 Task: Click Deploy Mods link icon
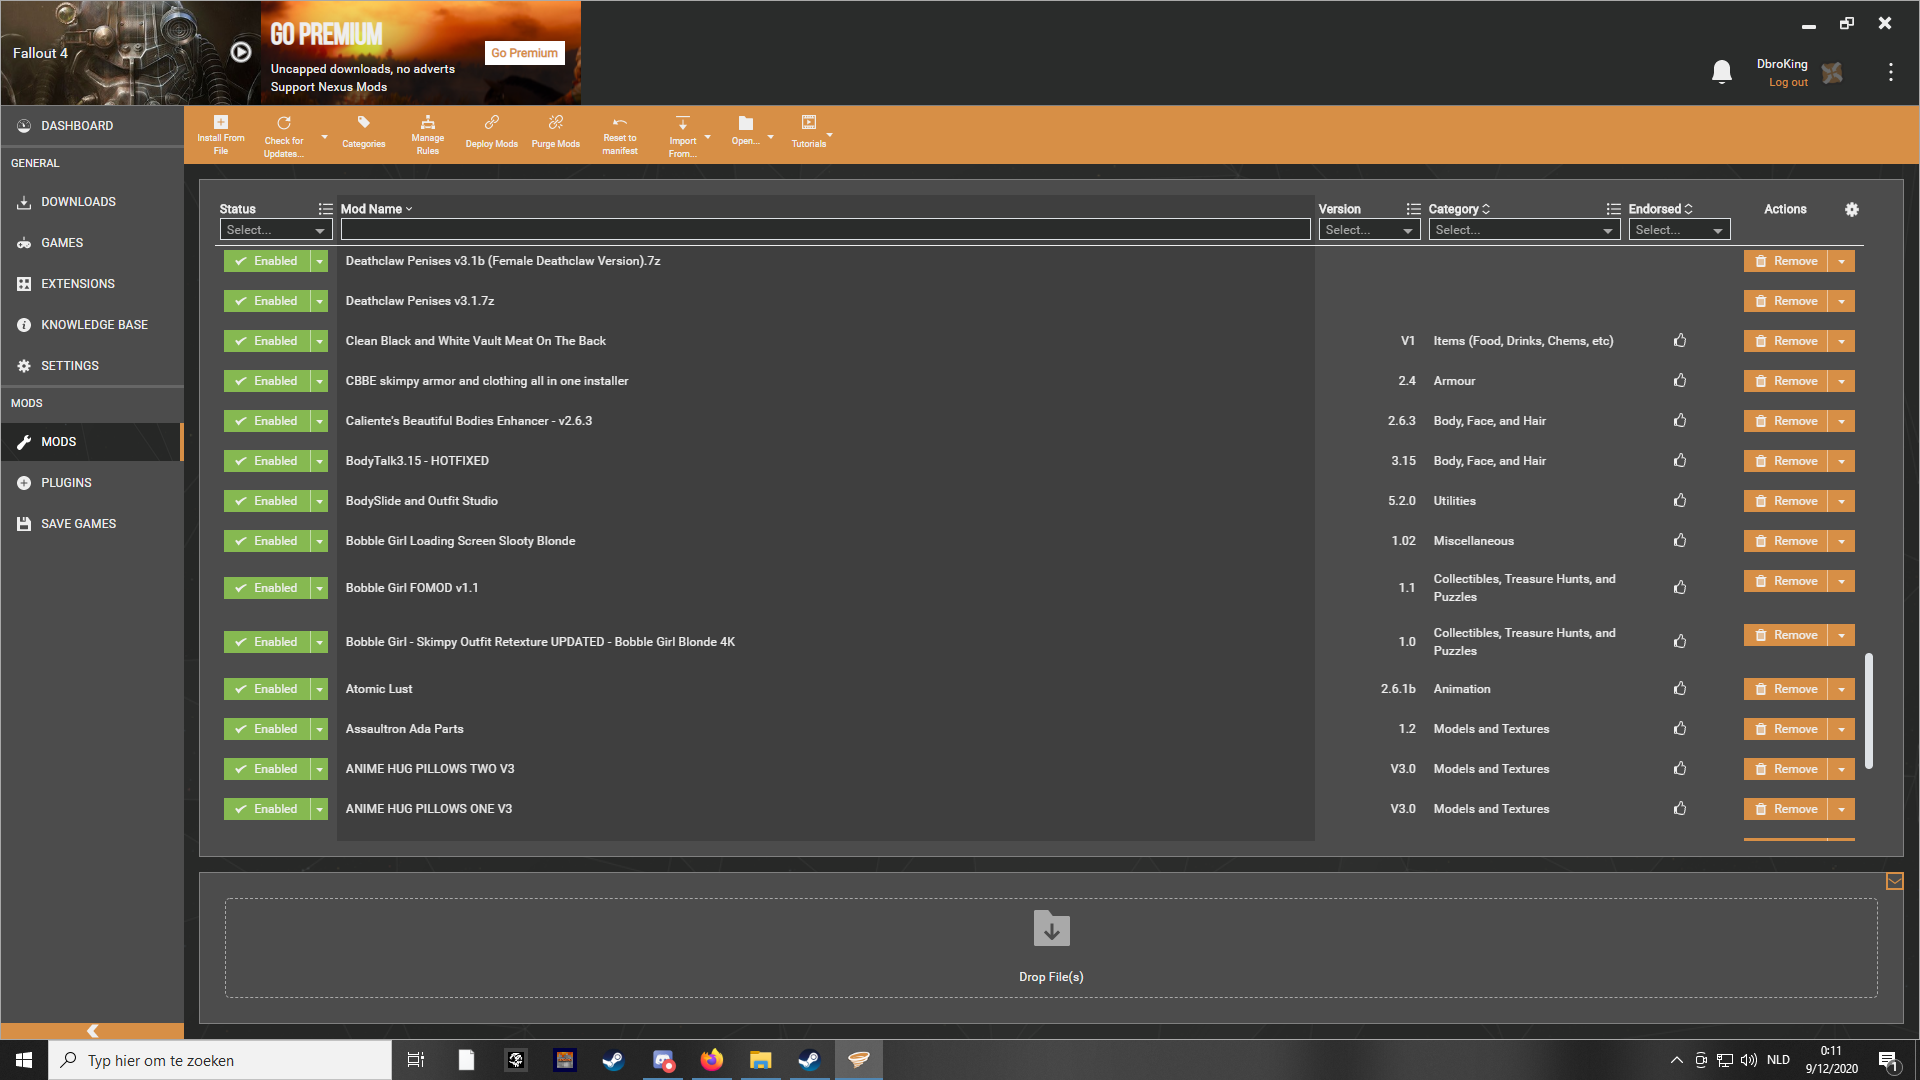(492, 123)
